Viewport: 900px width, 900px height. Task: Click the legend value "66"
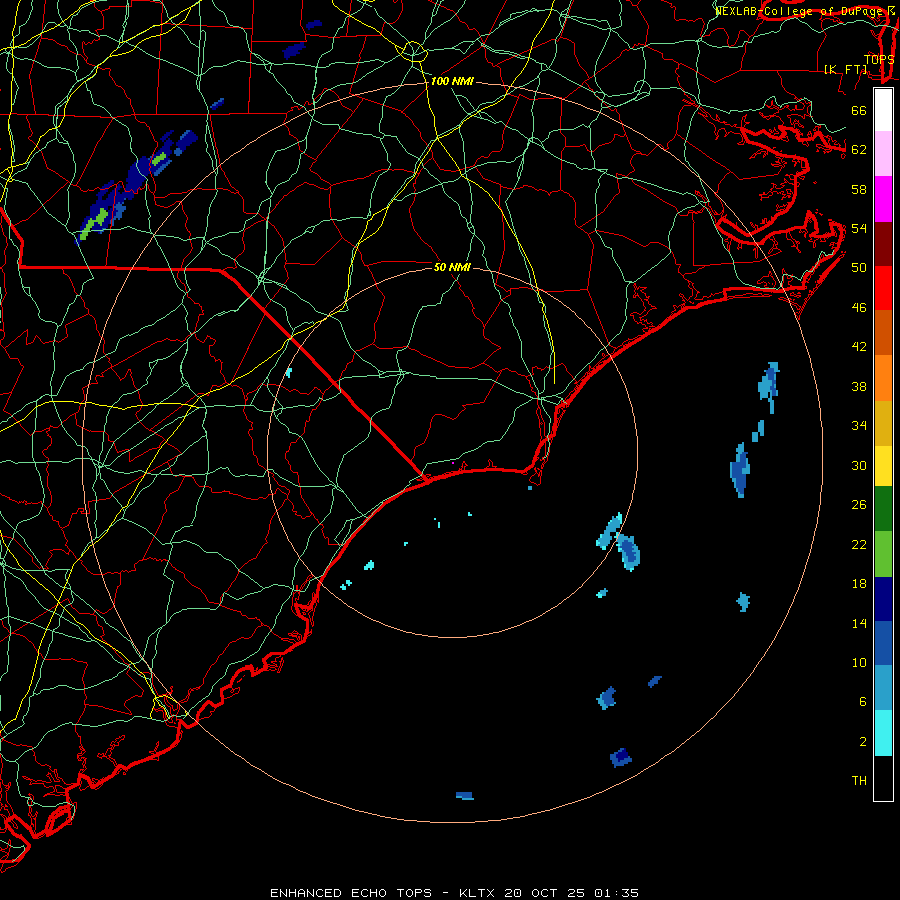pos(859,110)
